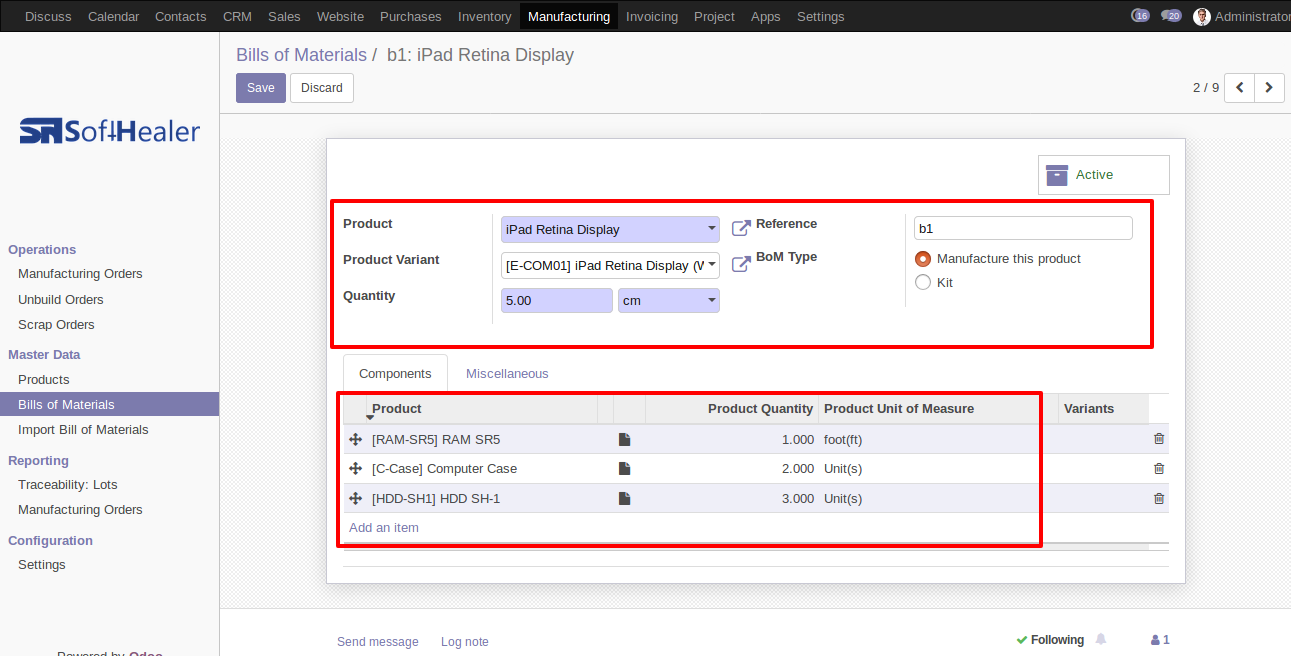1291x656 pixels.
Task: Click Add an item link
Action: click(384, 528)
